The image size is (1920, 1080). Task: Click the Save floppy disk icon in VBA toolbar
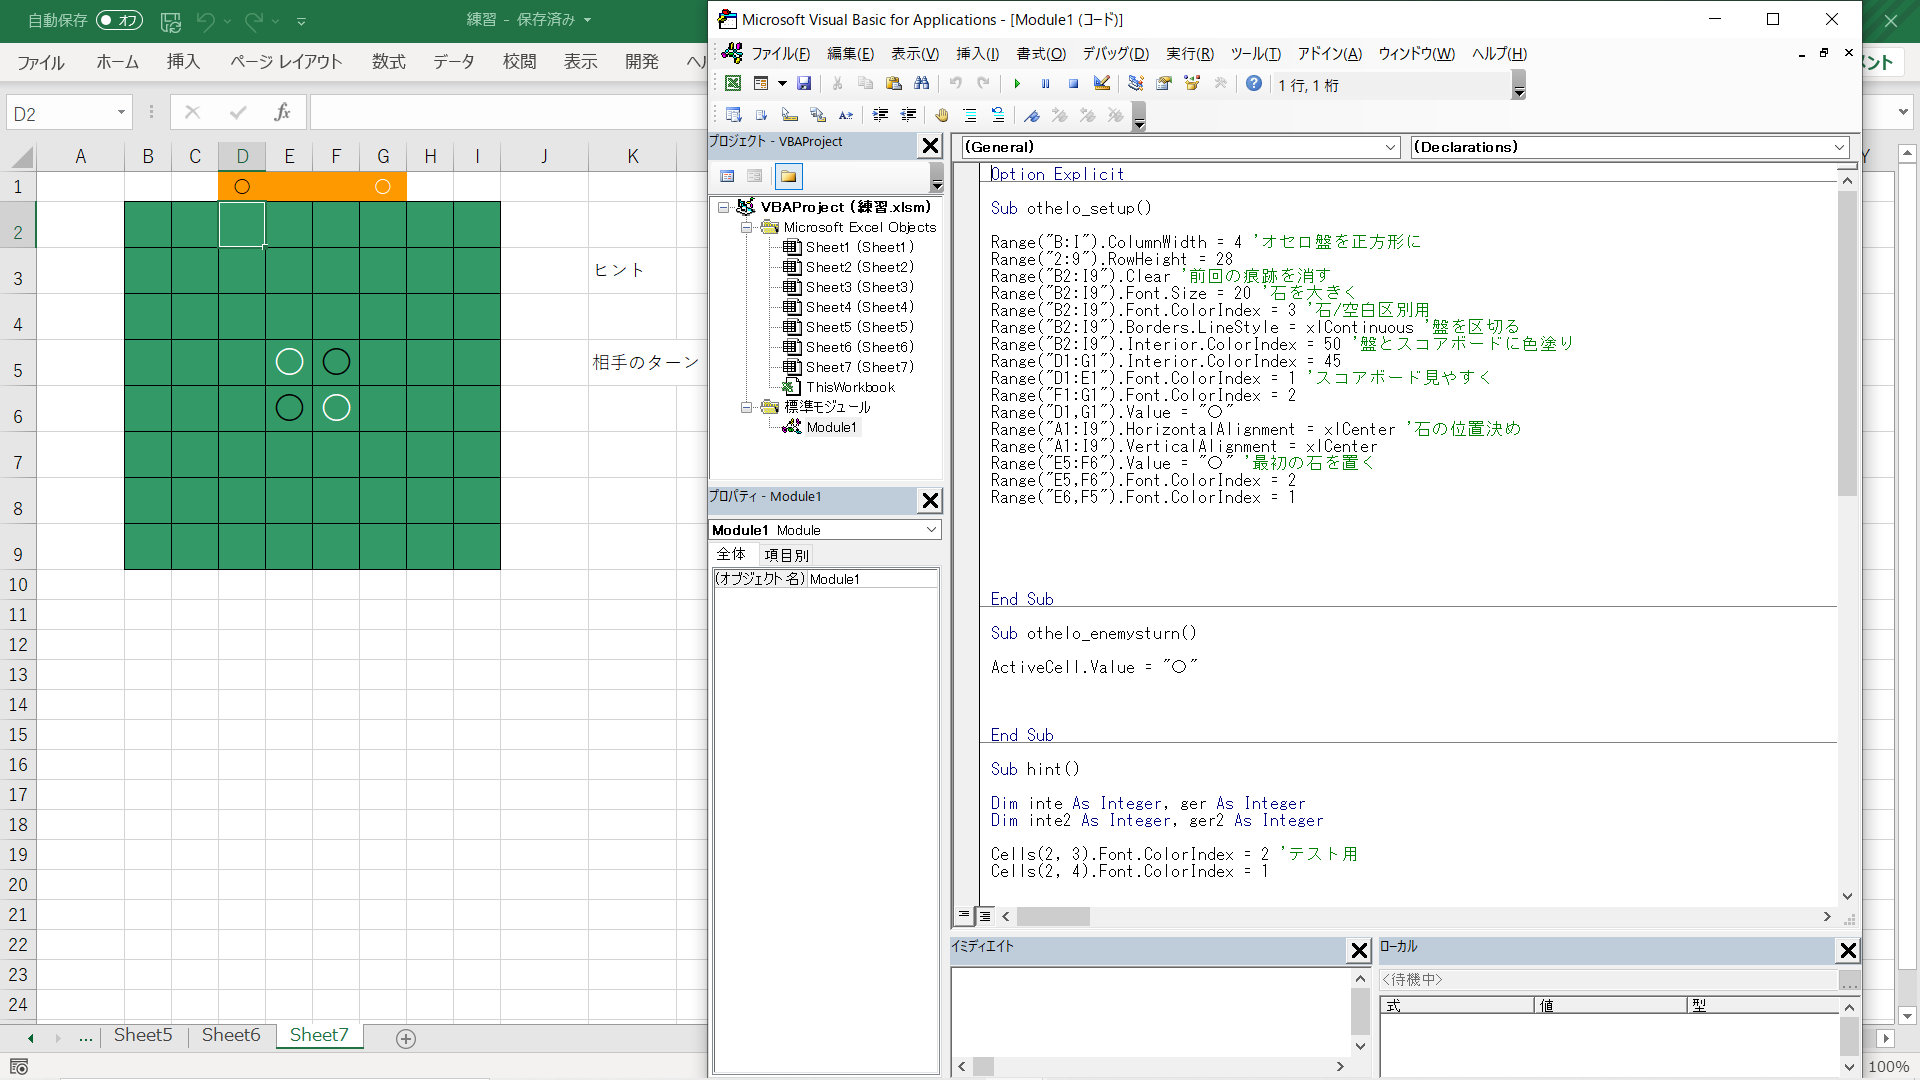(804, 85)
